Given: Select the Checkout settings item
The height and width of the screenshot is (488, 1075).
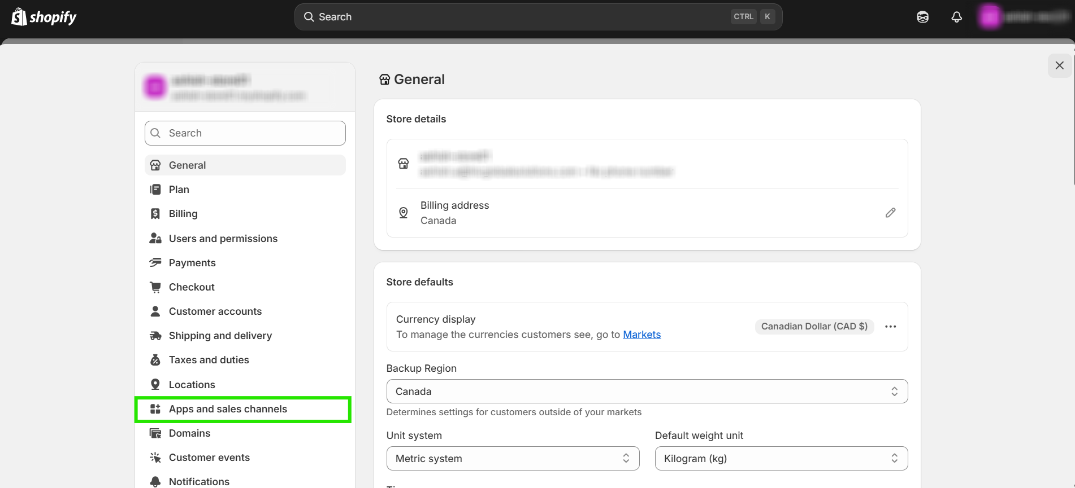Looking at the screenshot, I should (x=191, y=287).
